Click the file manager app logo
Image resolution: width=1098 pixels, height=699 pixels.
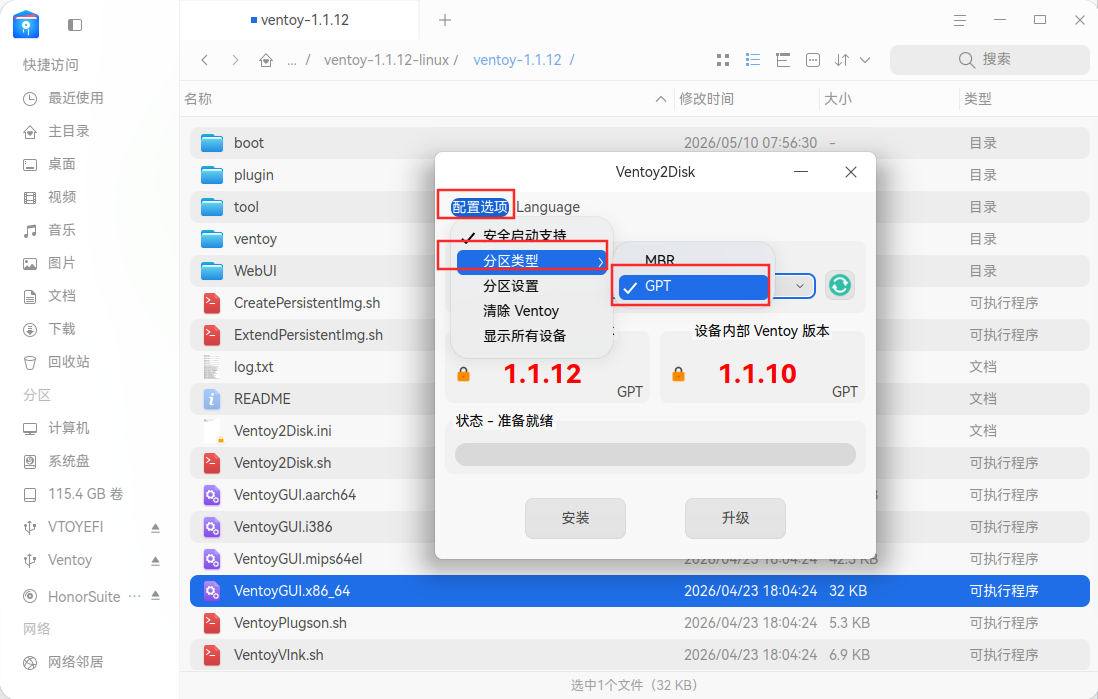26,25
